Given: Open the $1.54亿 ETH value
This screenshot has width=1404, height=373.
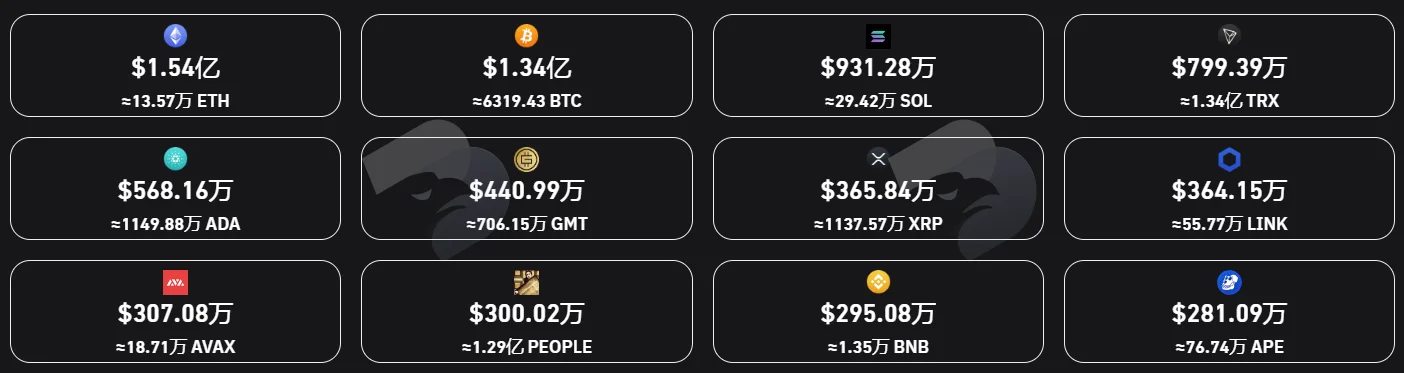Looking at the screenshot, I should (175, 68).
